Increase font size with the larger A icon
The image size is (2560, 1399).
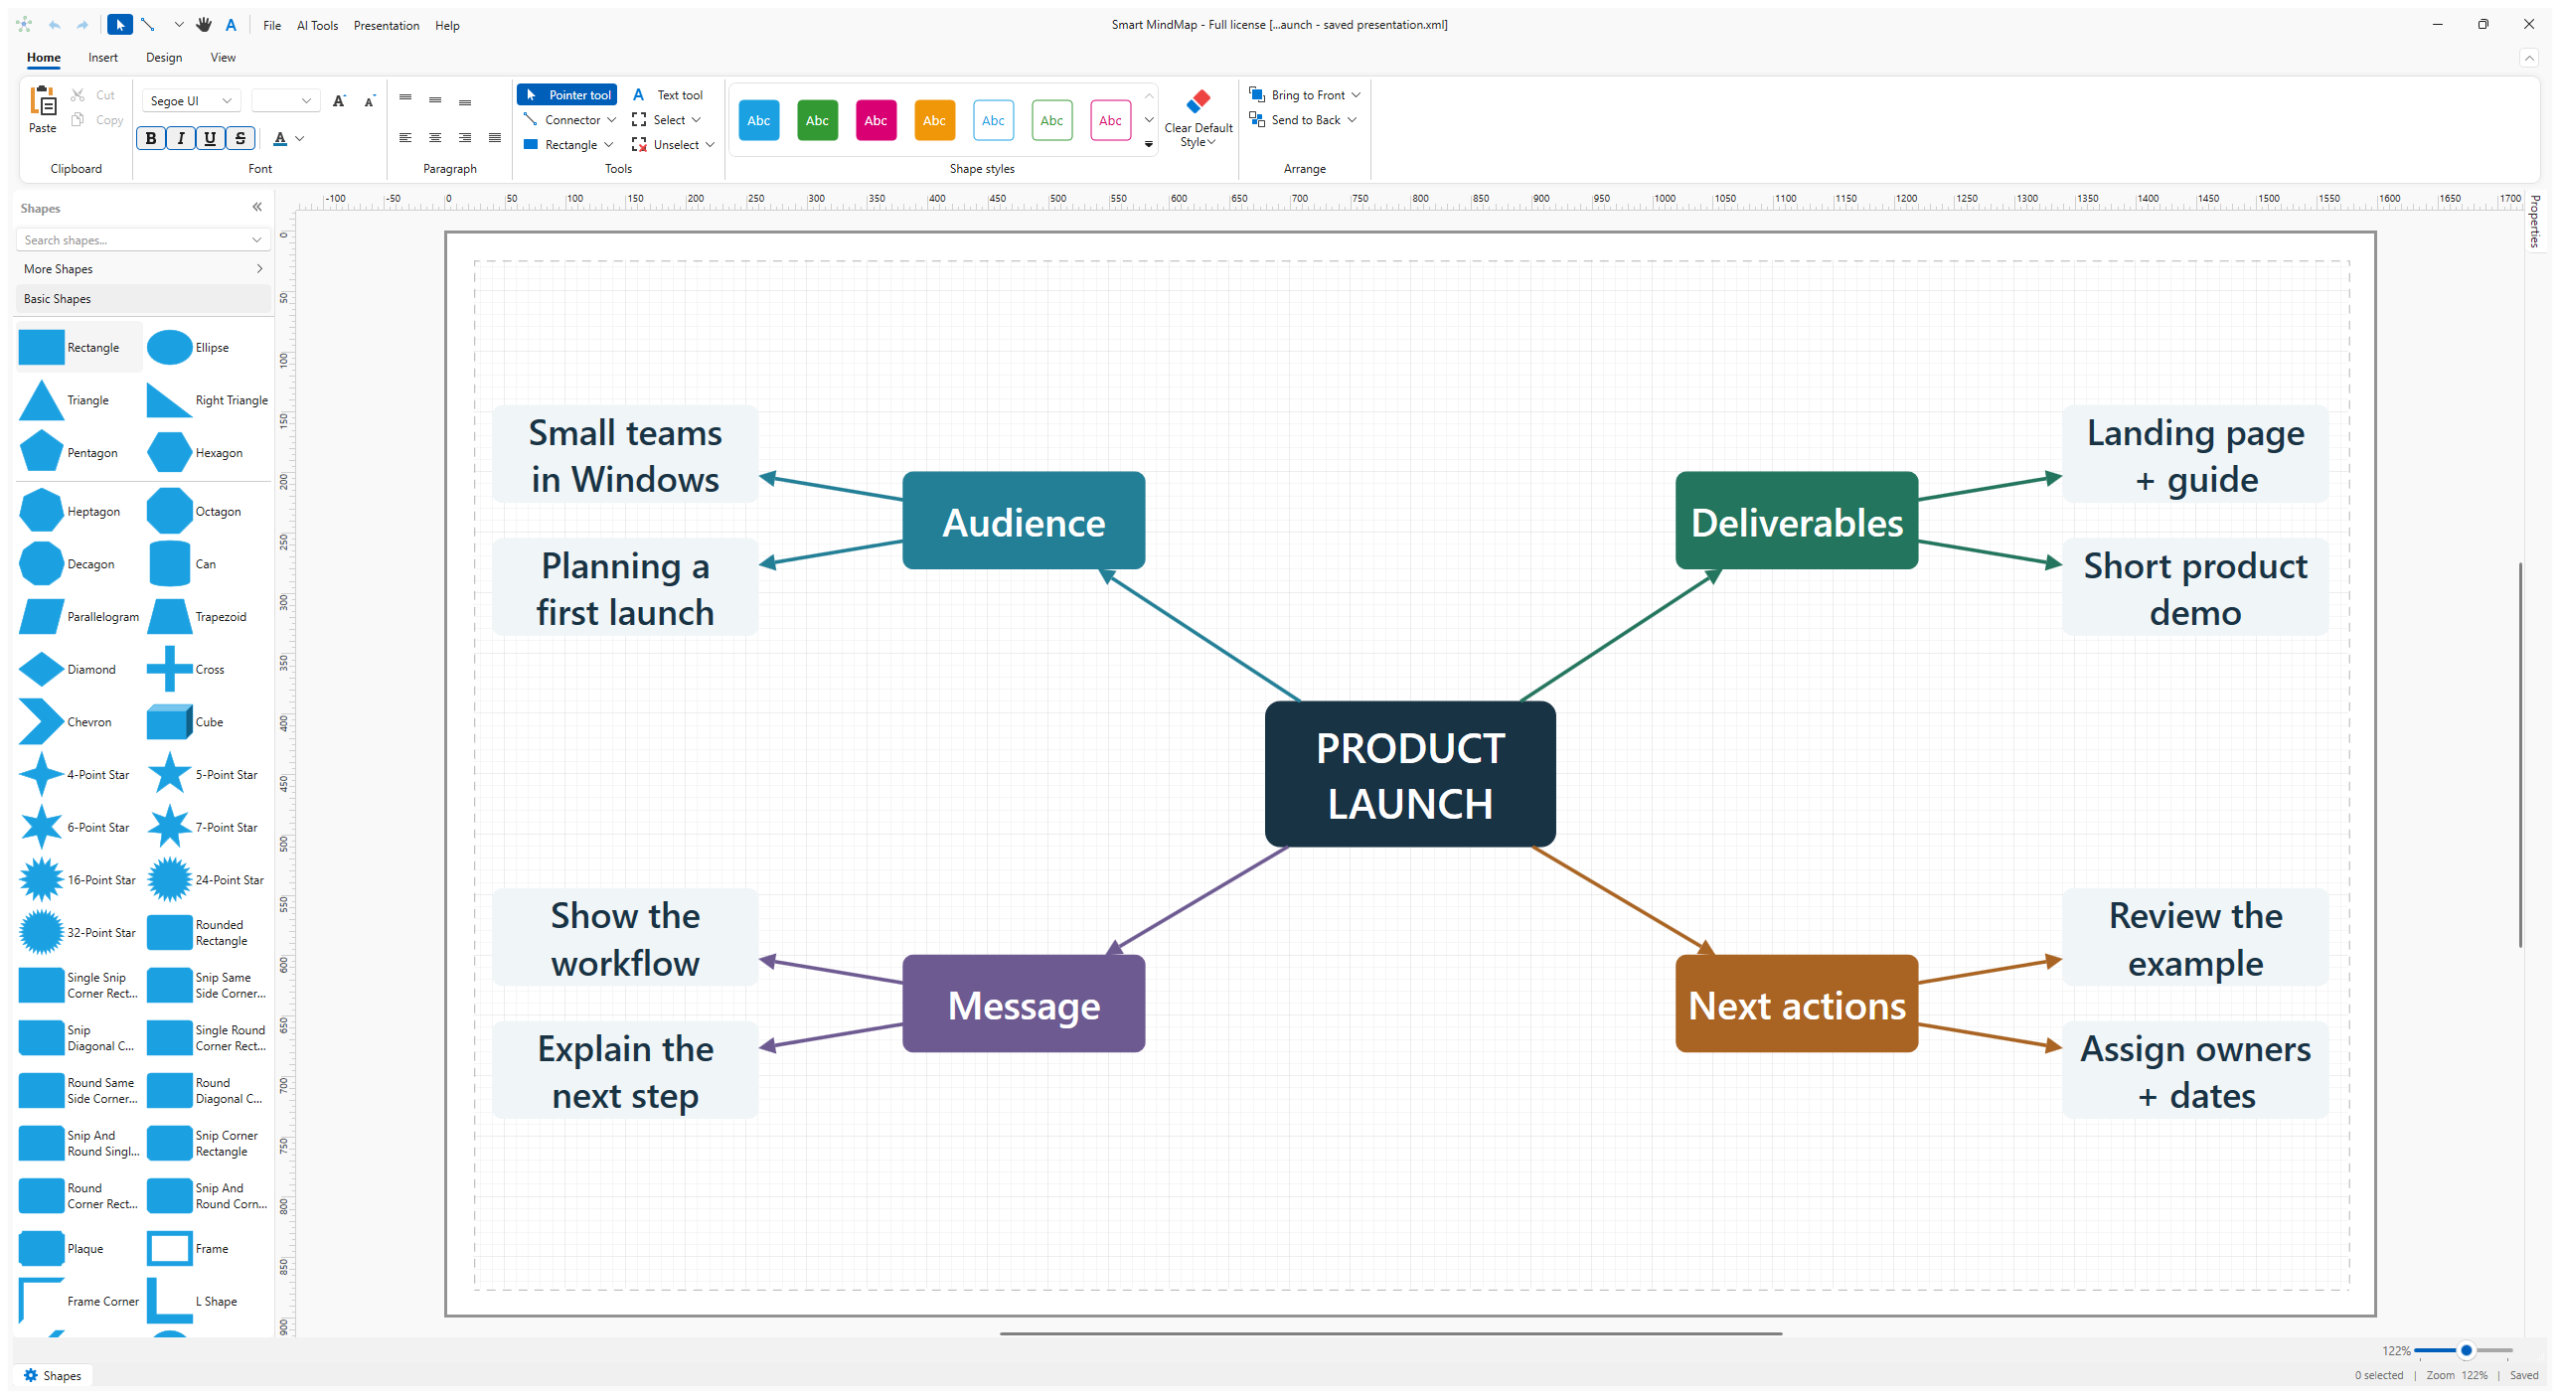[x=339, y=101]
